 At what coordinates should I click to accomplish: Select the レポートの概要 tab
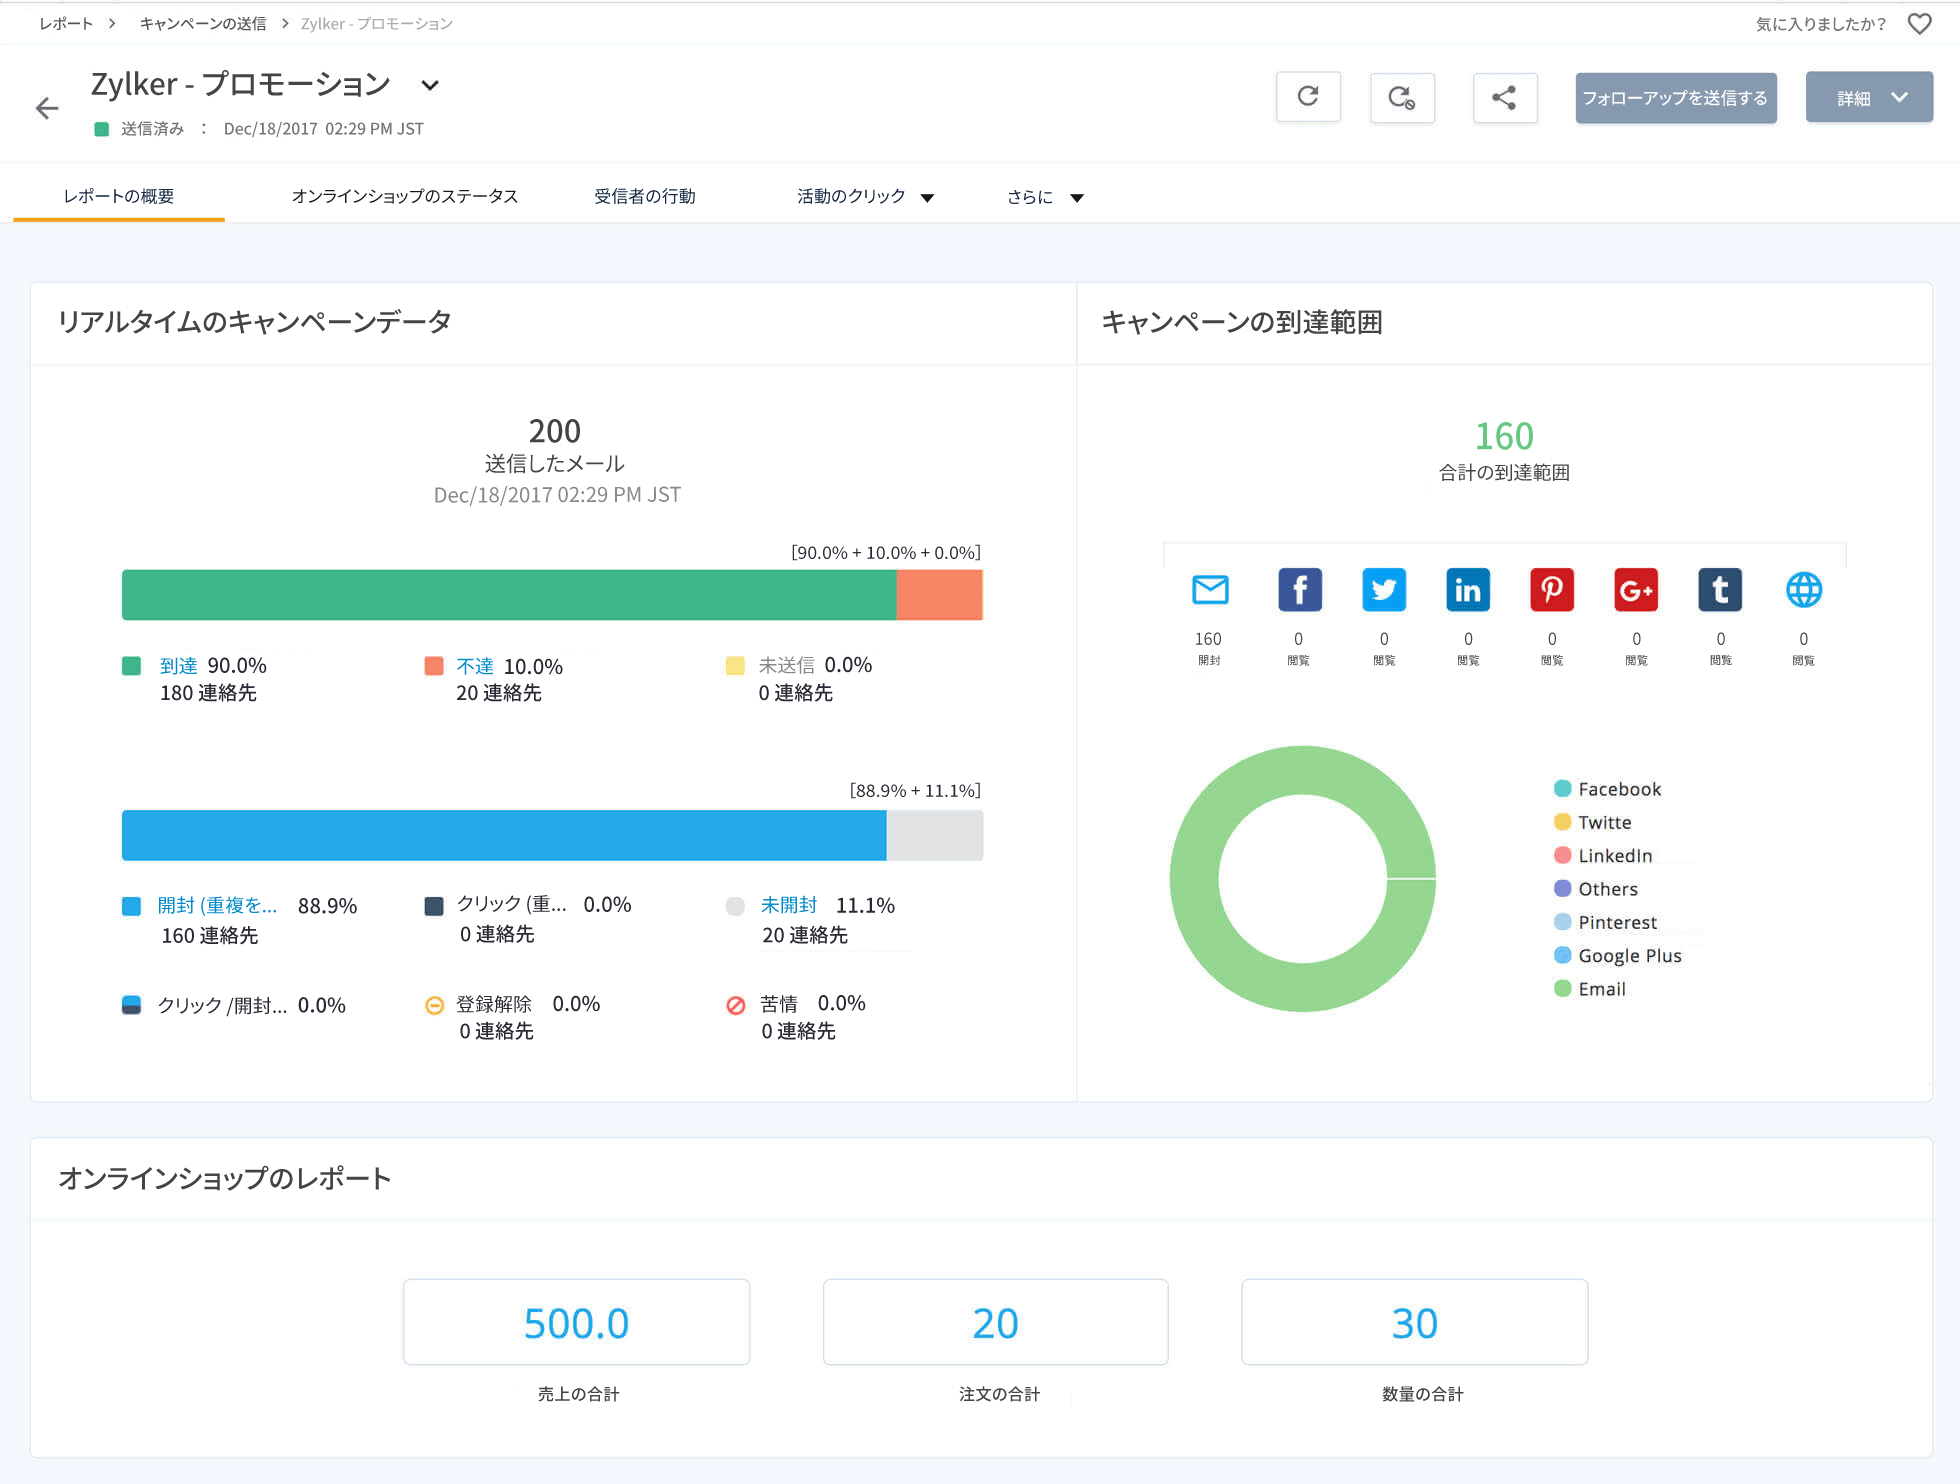coord(119,196)
